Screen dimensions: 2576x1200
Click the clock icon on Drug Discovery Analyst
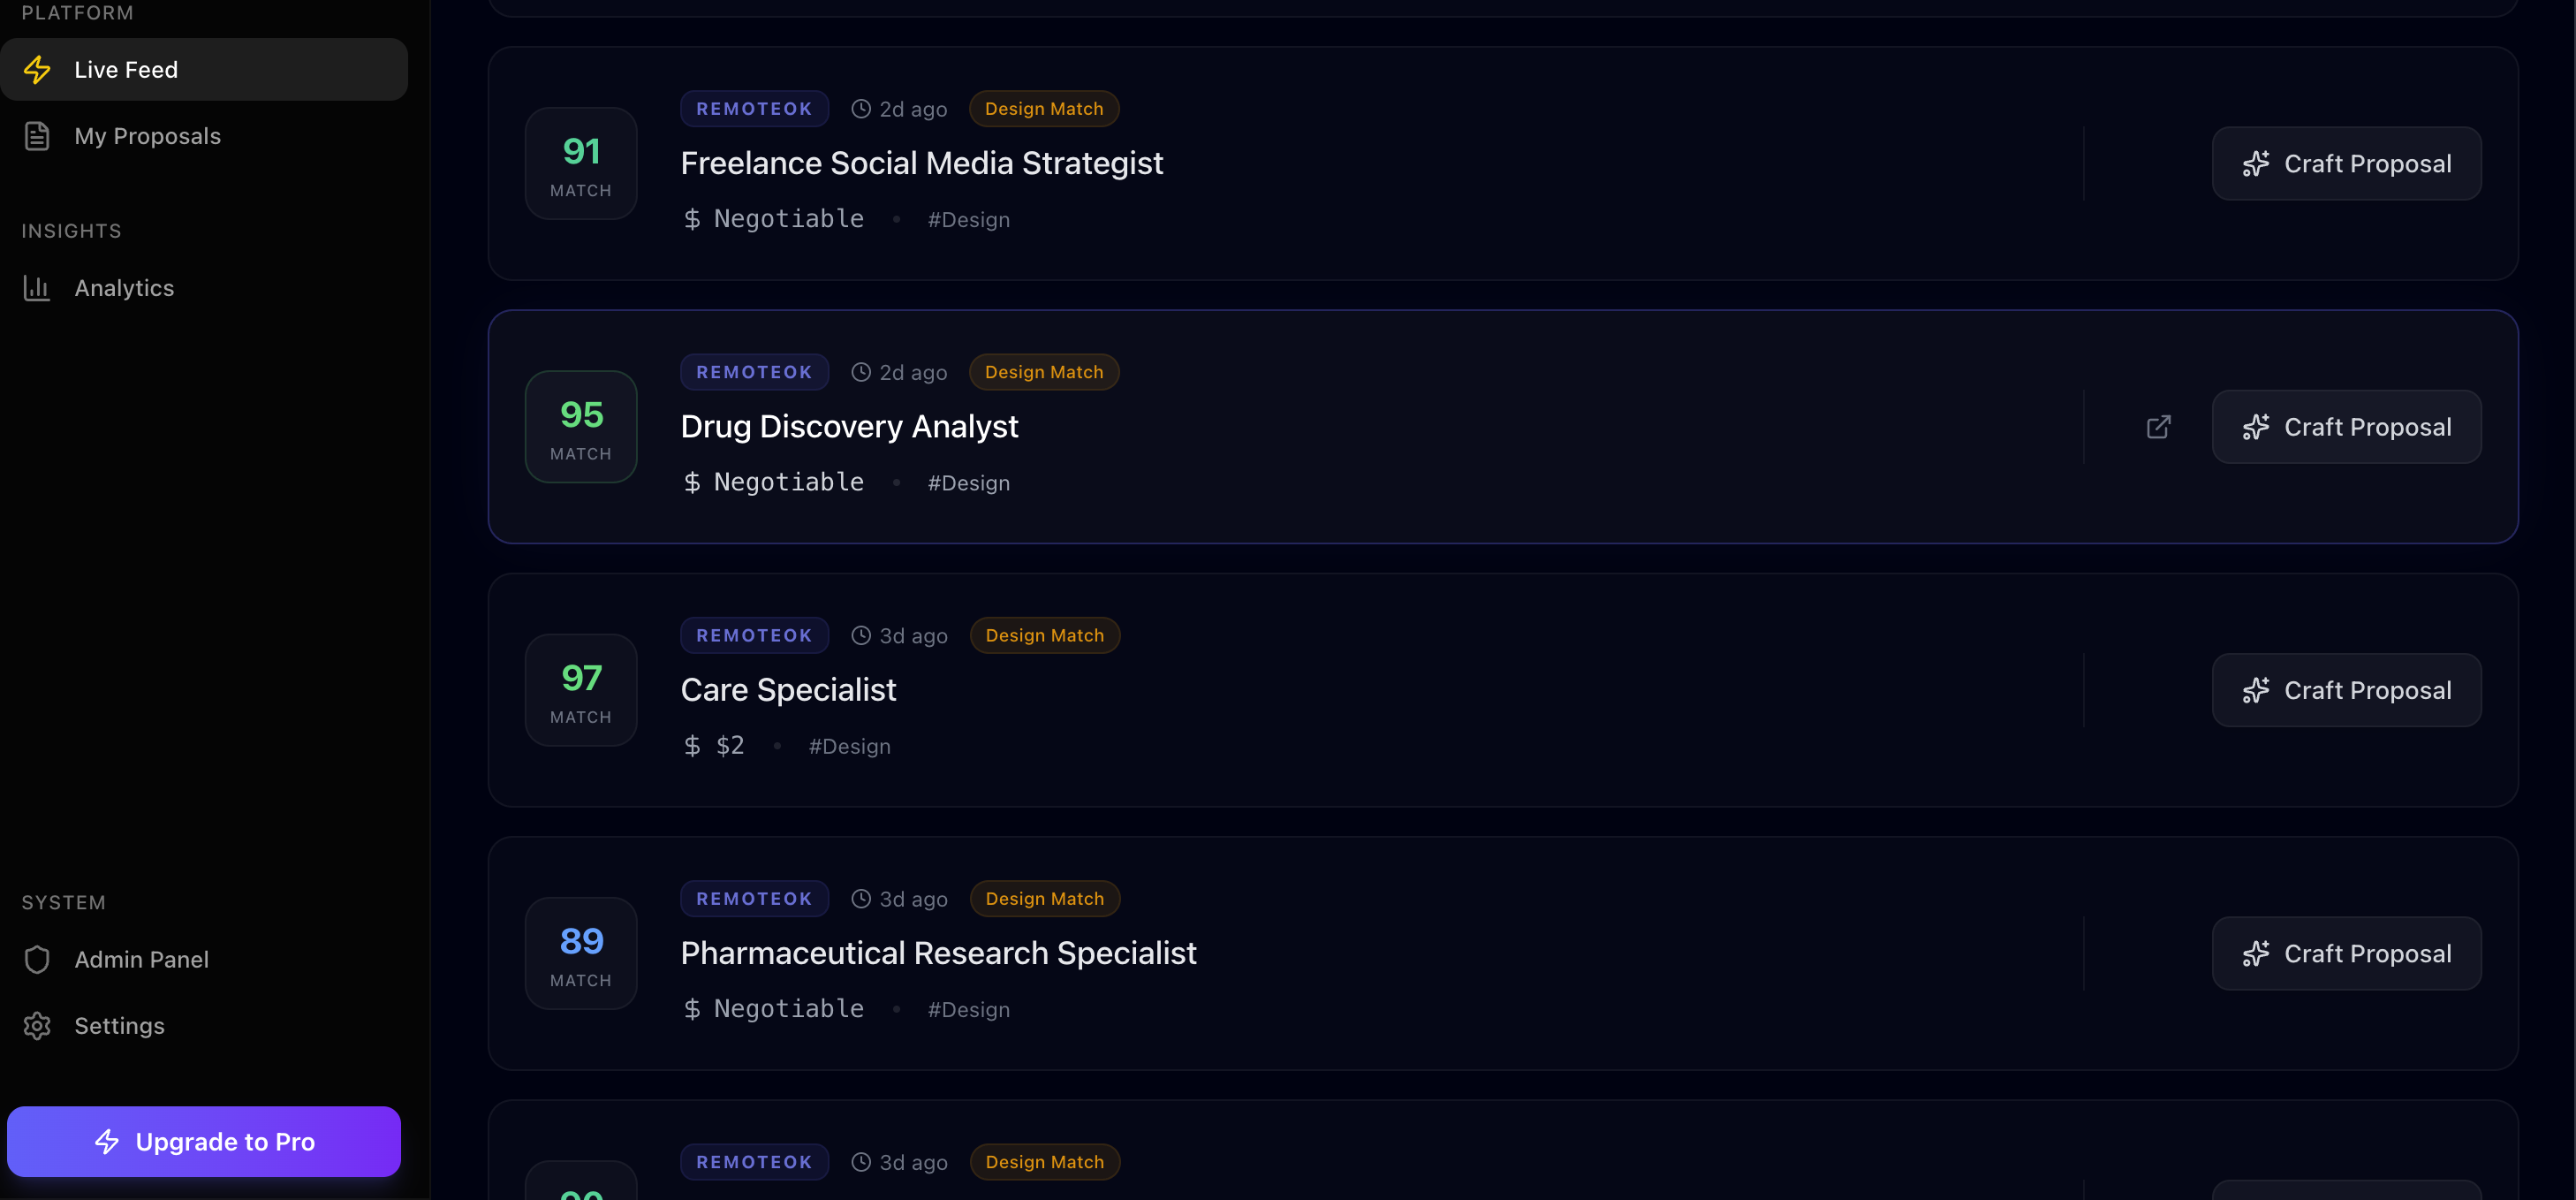[860, 372]
